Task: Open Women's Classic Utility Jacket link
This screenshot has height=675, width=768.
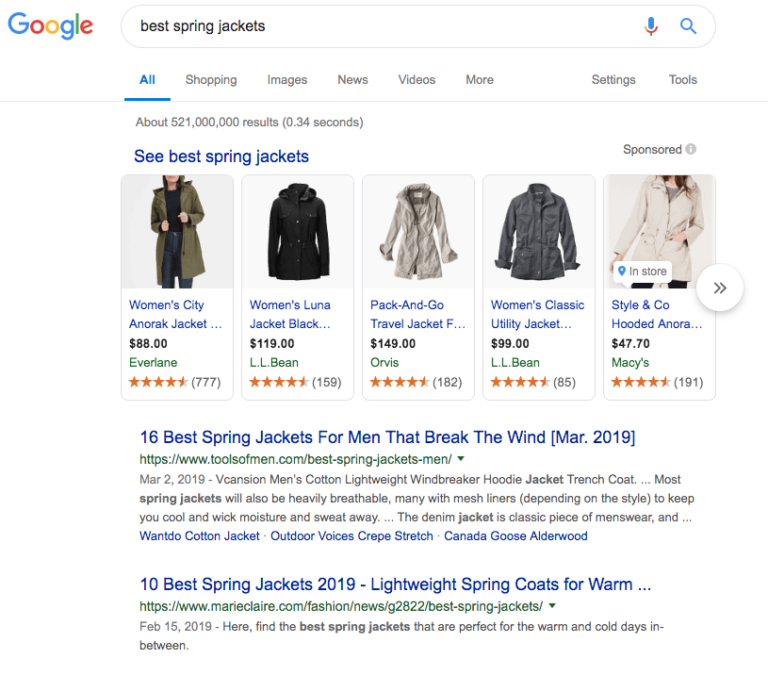Action: pos(538,314)
